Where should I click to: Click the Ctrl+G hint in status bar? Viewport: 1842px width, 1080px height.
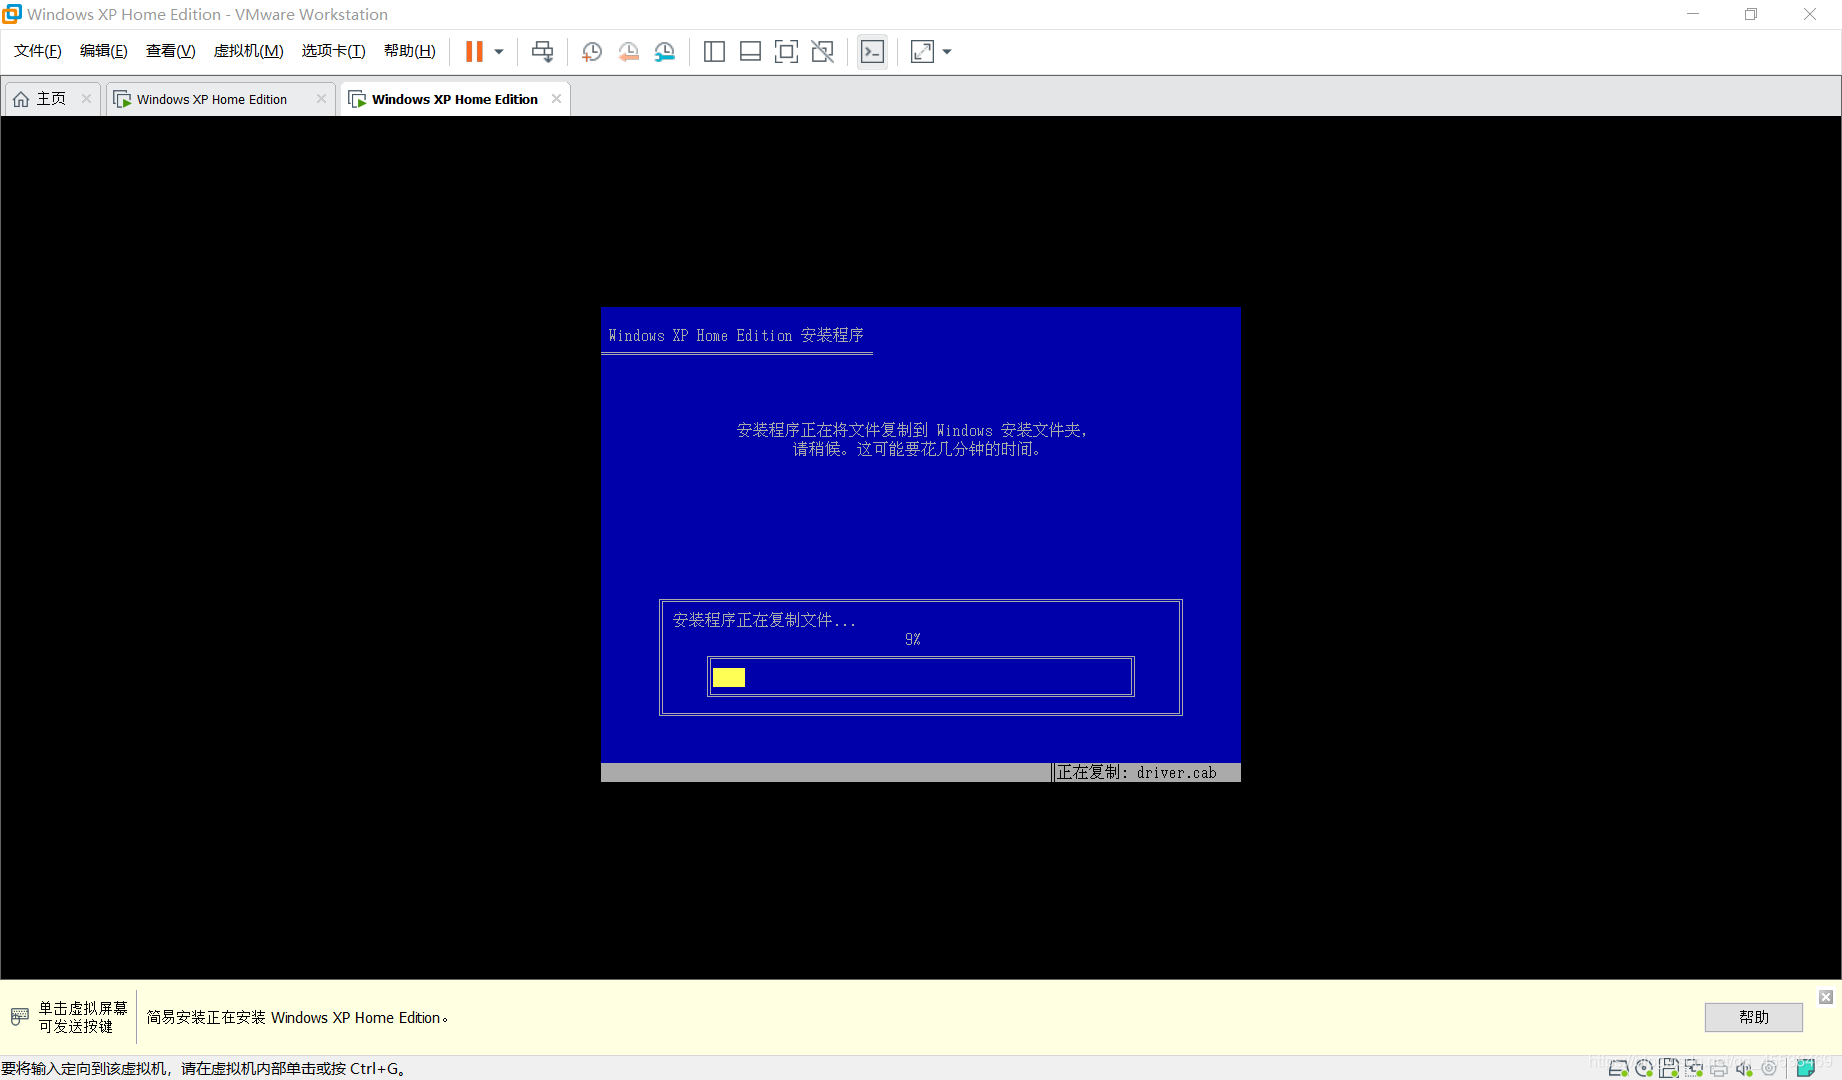pos(377,1068)
